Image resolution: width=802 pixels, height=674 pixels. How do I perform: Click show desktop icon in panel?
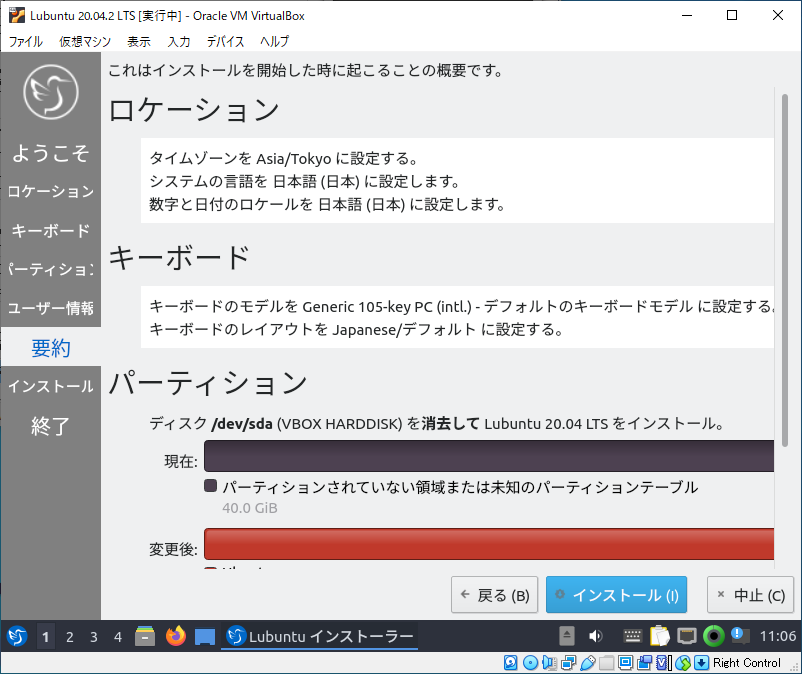[x=205, y=637]
